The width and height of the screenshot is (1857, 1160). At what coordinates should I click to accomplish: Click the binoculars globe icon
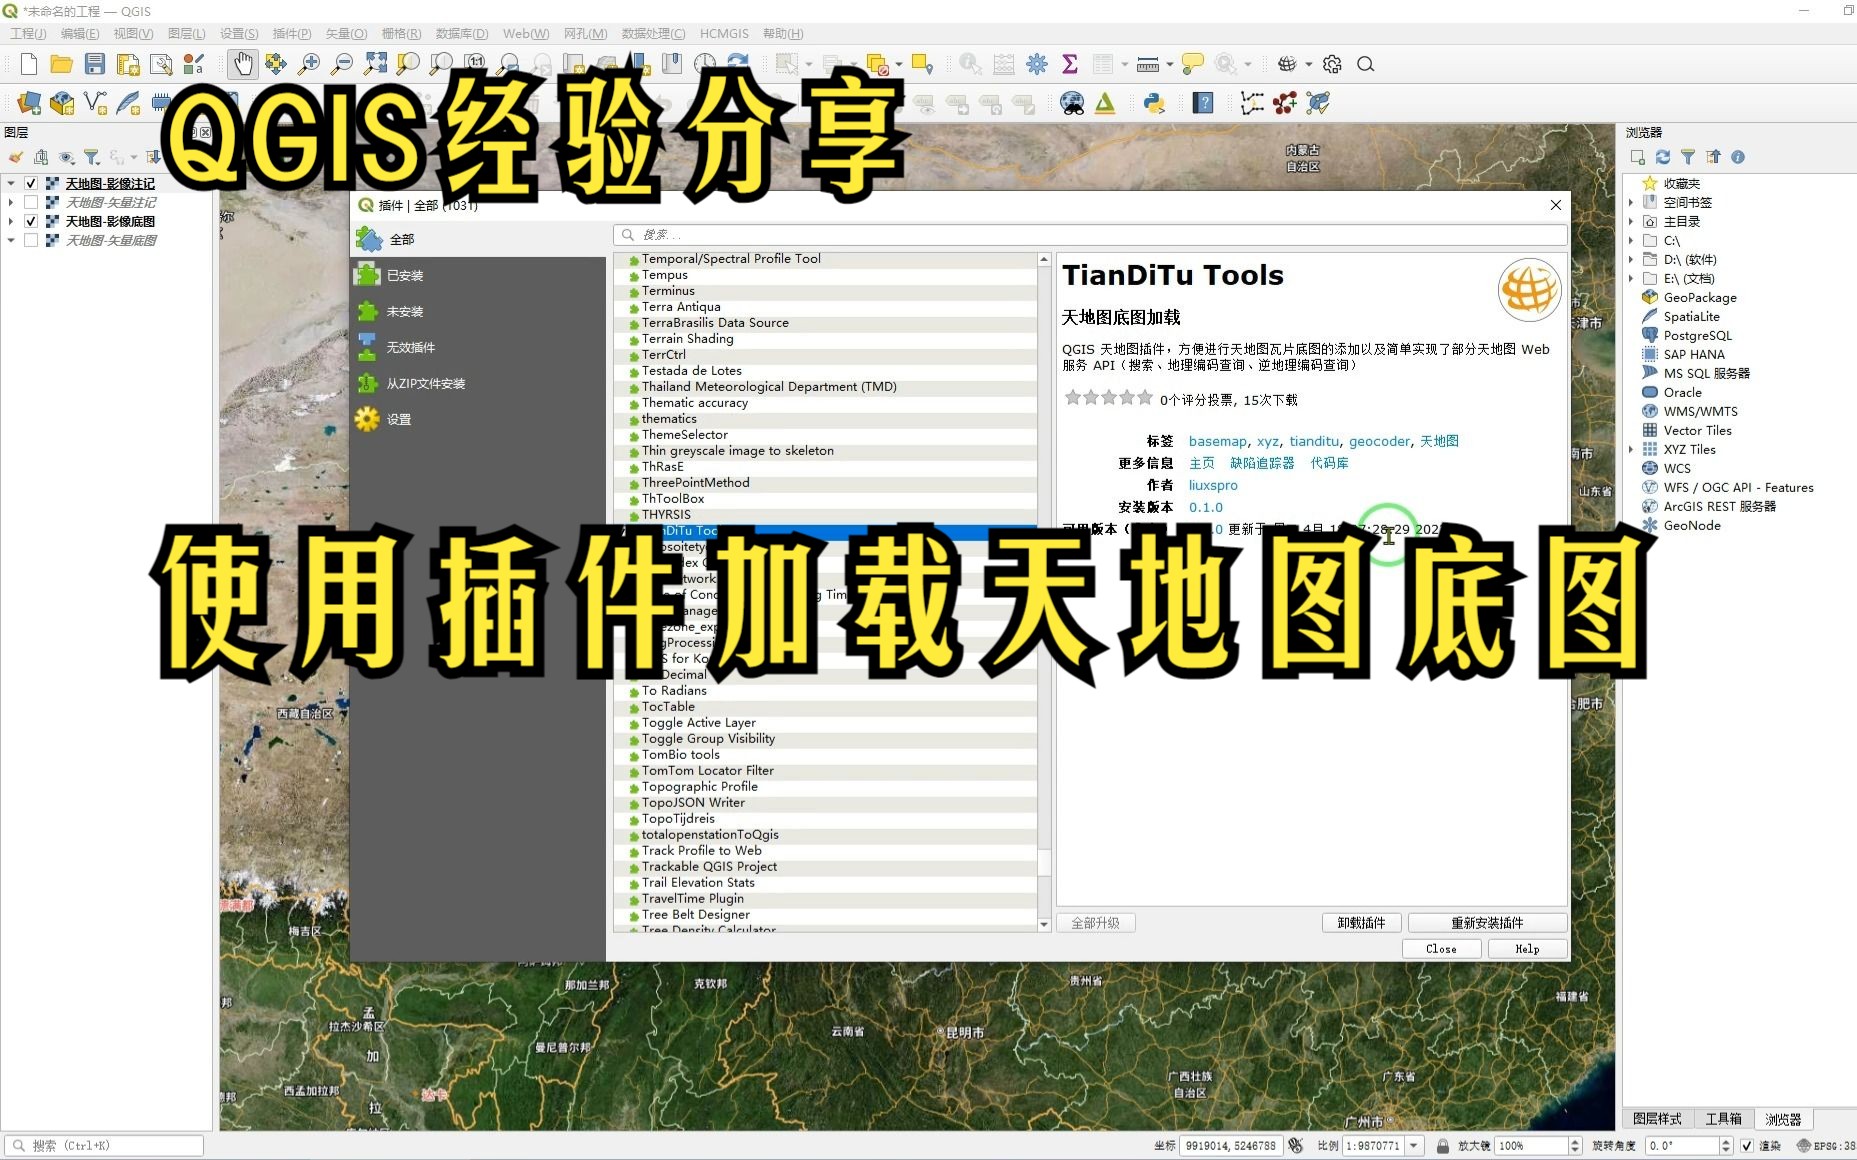pos(1072,103)
